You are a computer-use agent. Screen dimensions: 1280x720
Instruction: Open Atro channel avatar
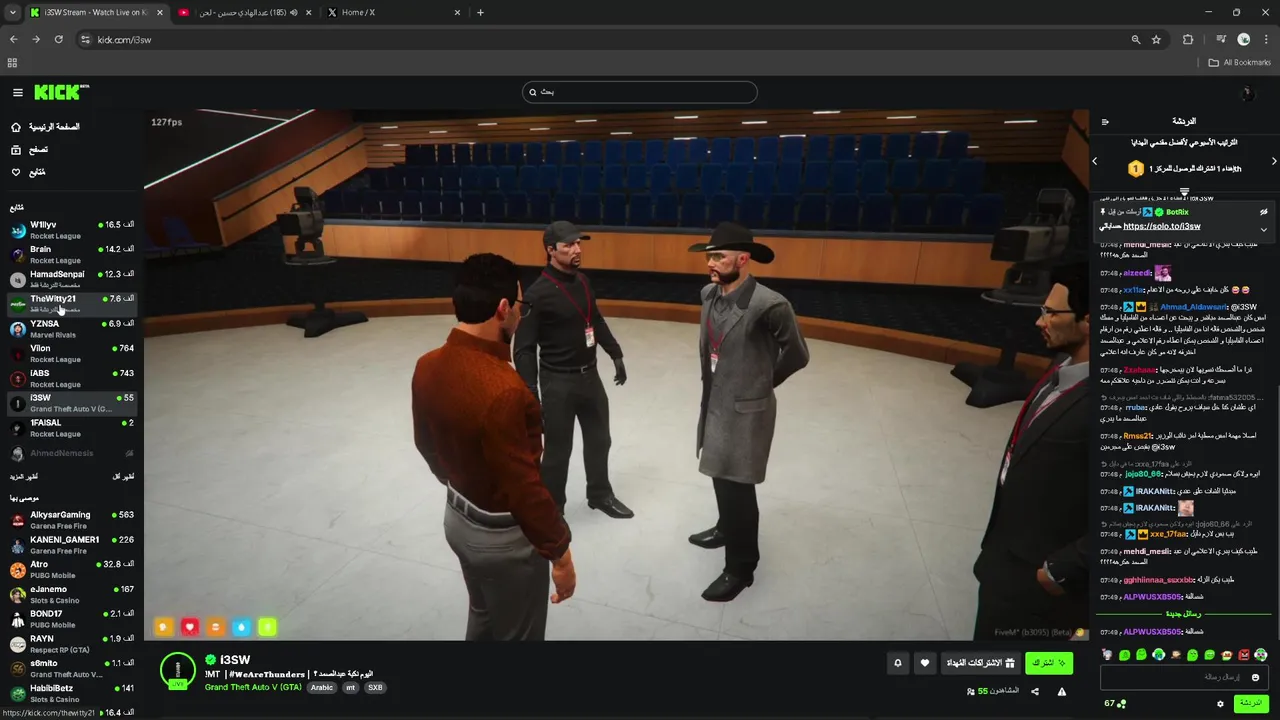tap(17, 570)
